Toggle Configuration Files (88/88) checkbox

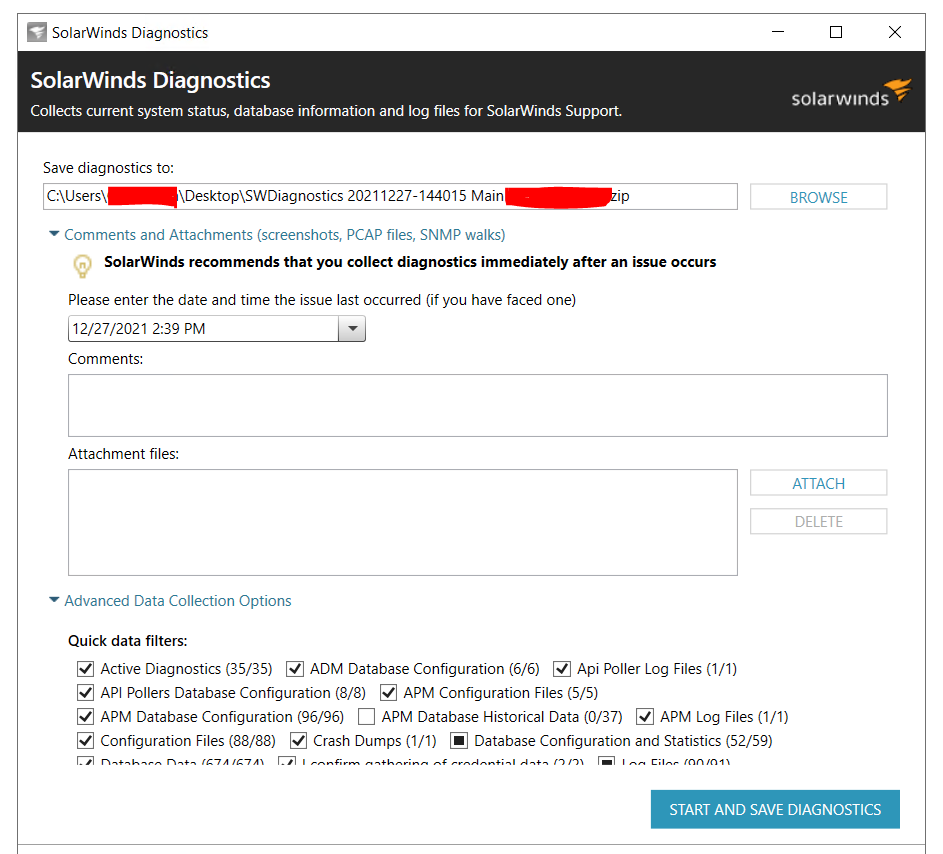point(85,741)
